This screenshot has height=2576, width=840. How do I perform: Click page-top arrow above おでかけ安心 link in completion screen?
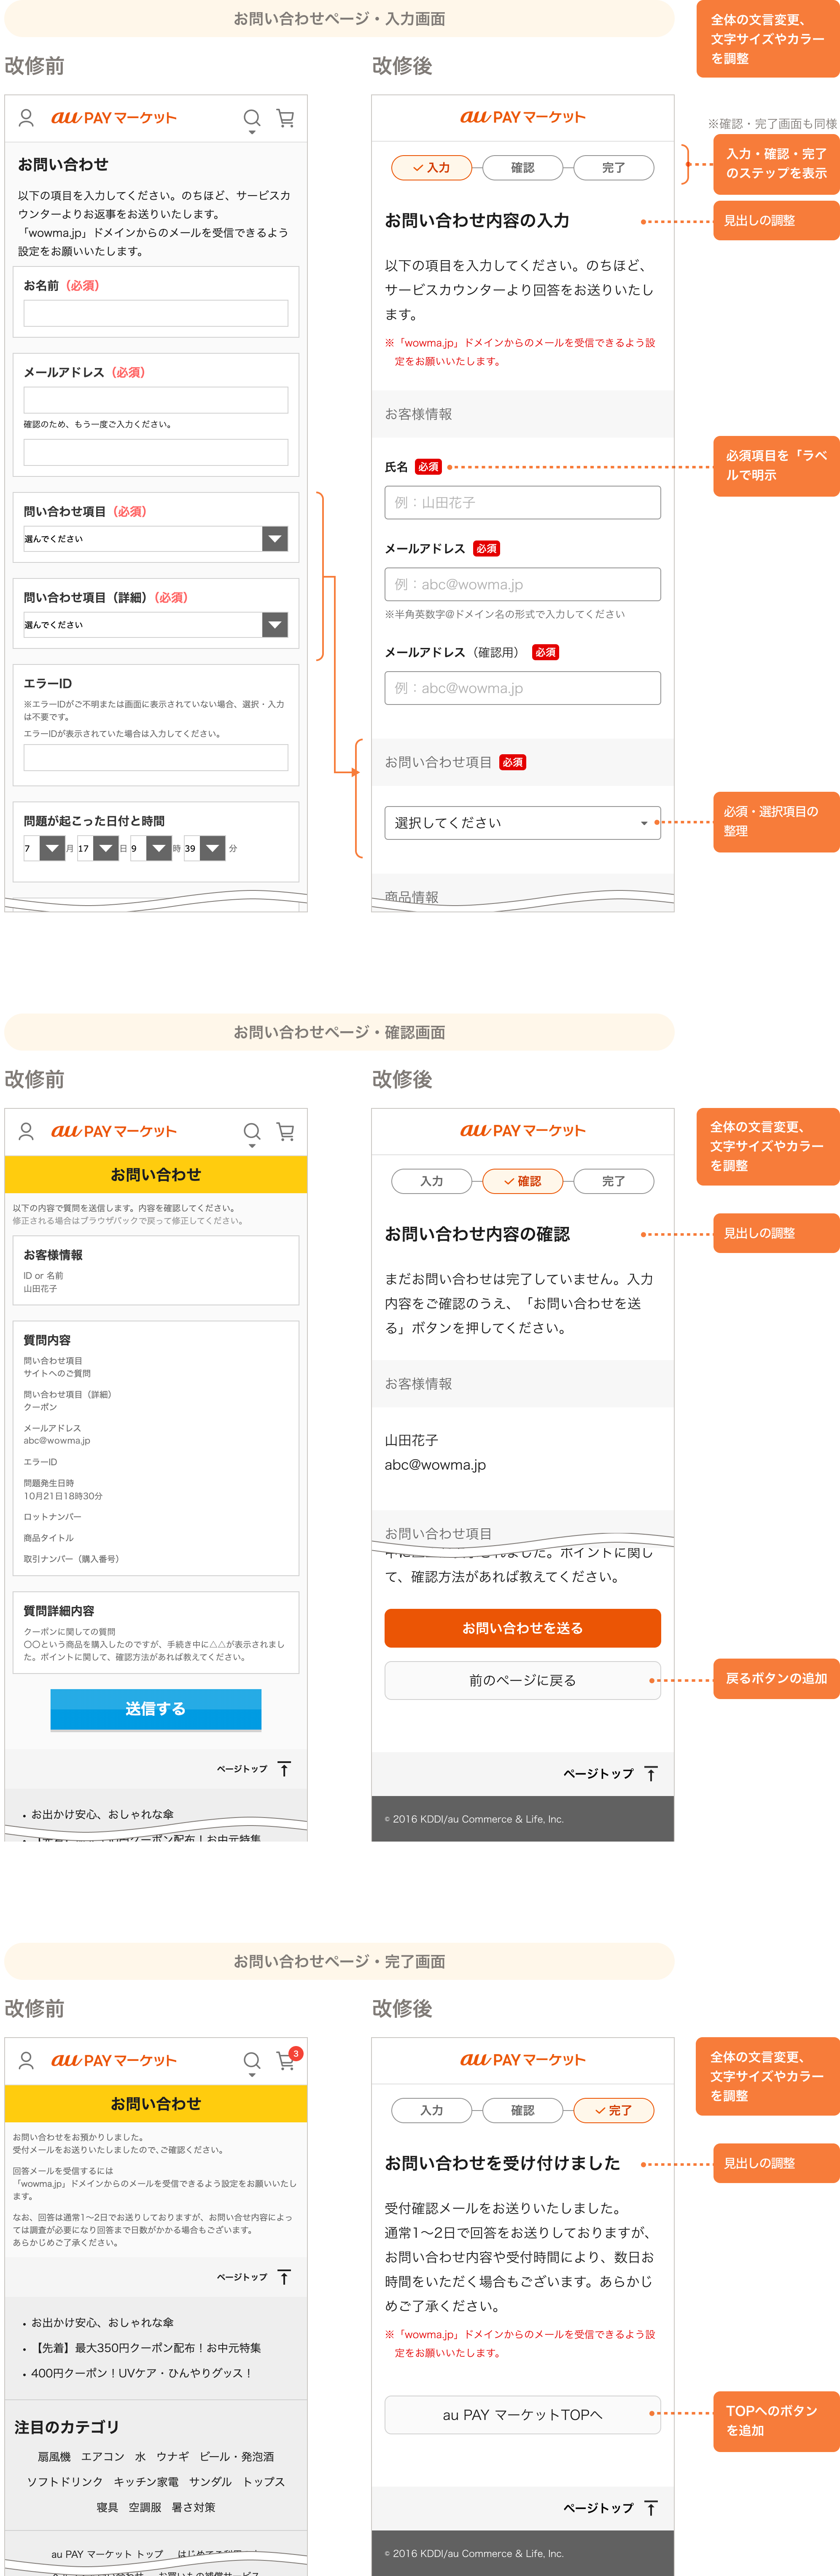[x=284, y=2277]
